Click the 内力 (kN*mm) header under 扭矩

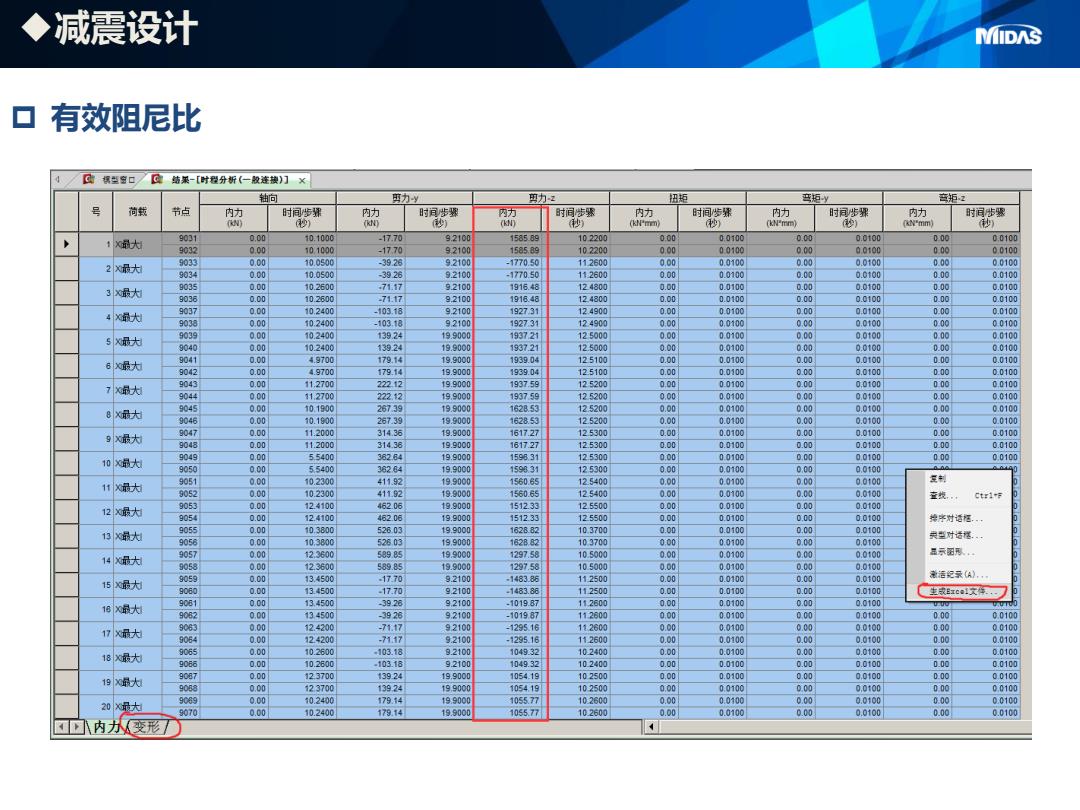point(644,218)
